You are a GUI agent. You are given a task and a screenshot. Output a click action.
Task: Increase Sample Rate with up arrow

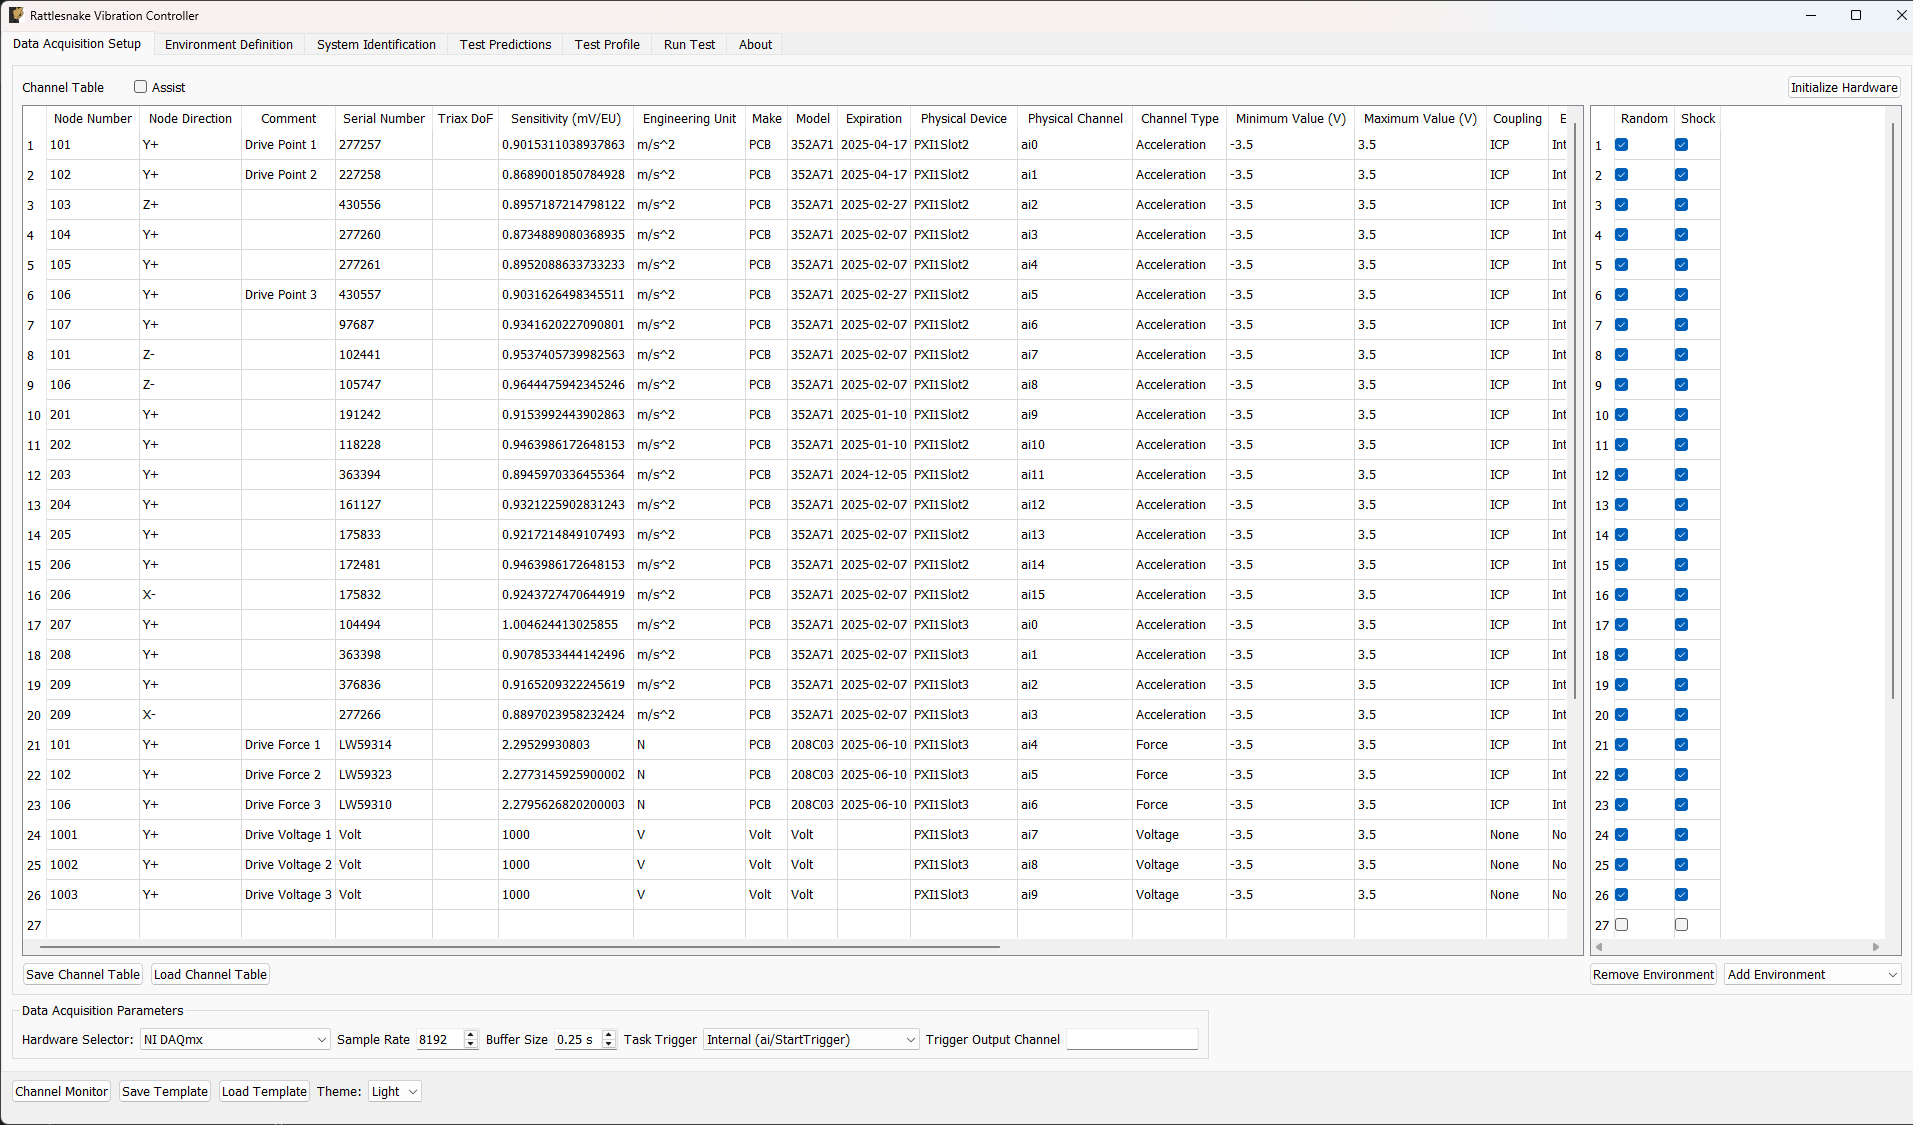(471, 1035)
